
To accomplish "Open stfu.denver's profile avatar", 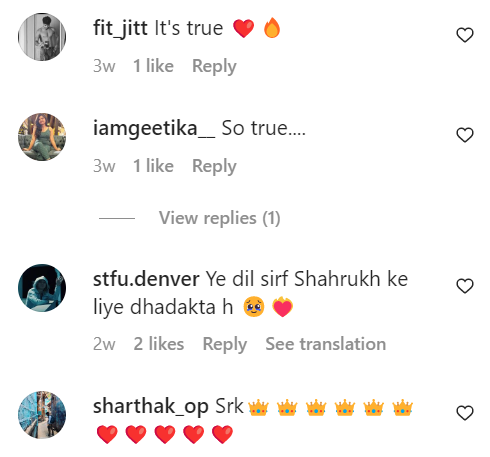I will [x=42, y=288].
